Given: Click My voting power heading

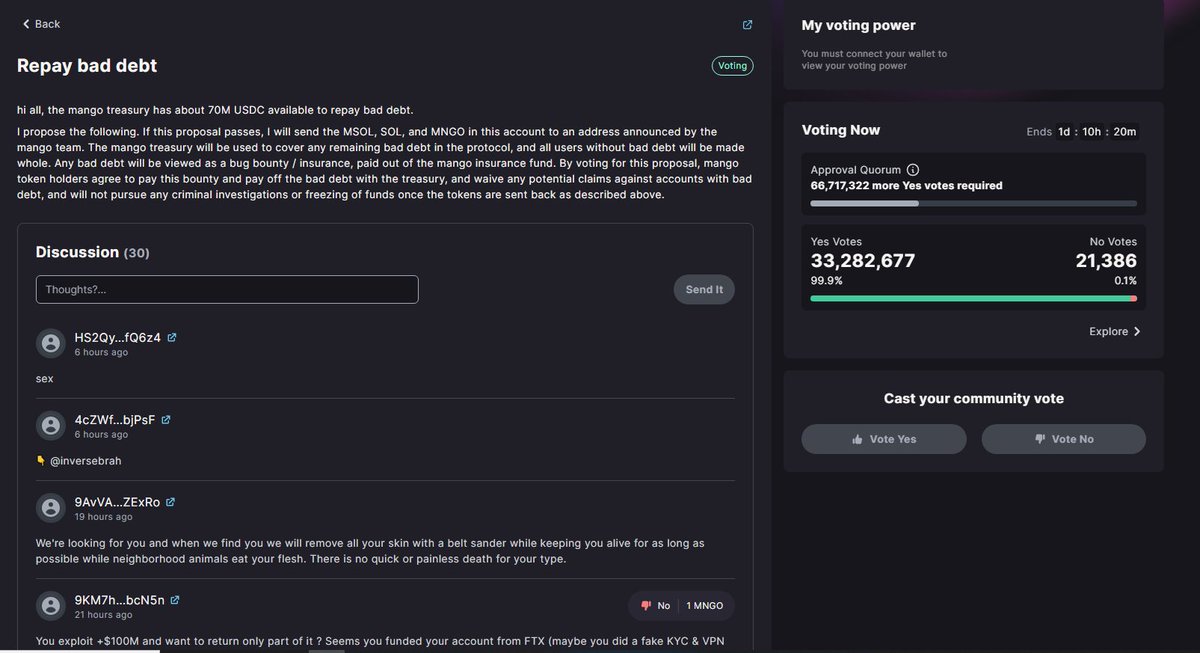Looking at the screenshot, I should coord(858,25).
